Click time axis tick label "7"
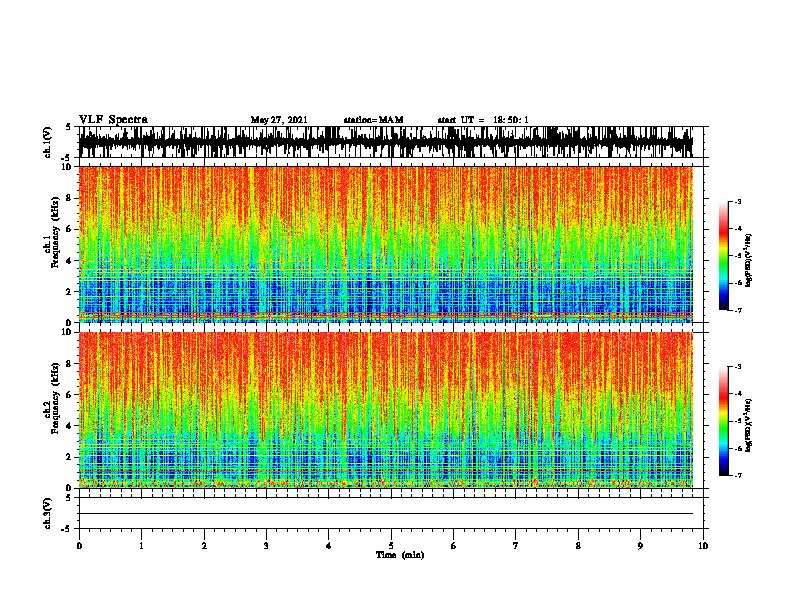 click(x=516, y=546)
